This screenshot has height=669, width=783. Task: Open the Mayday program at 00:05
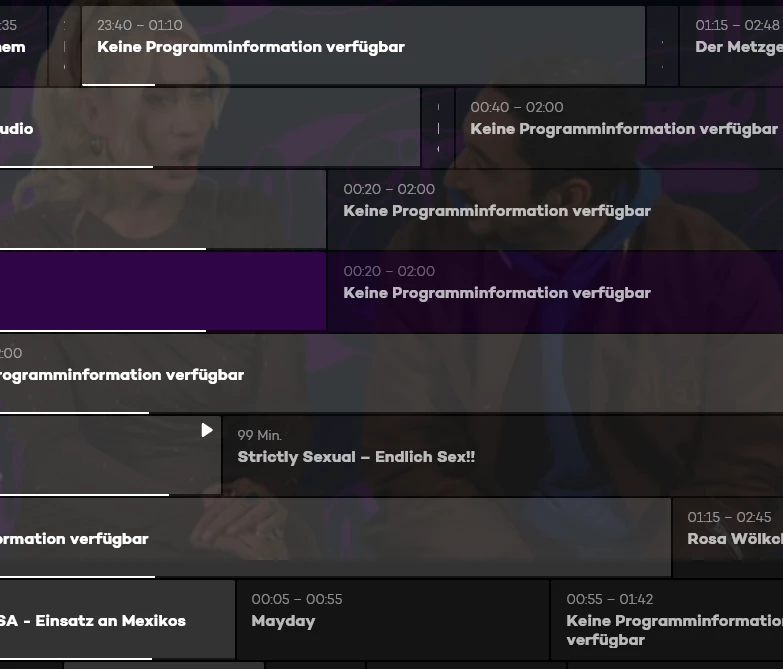[392, 619]
